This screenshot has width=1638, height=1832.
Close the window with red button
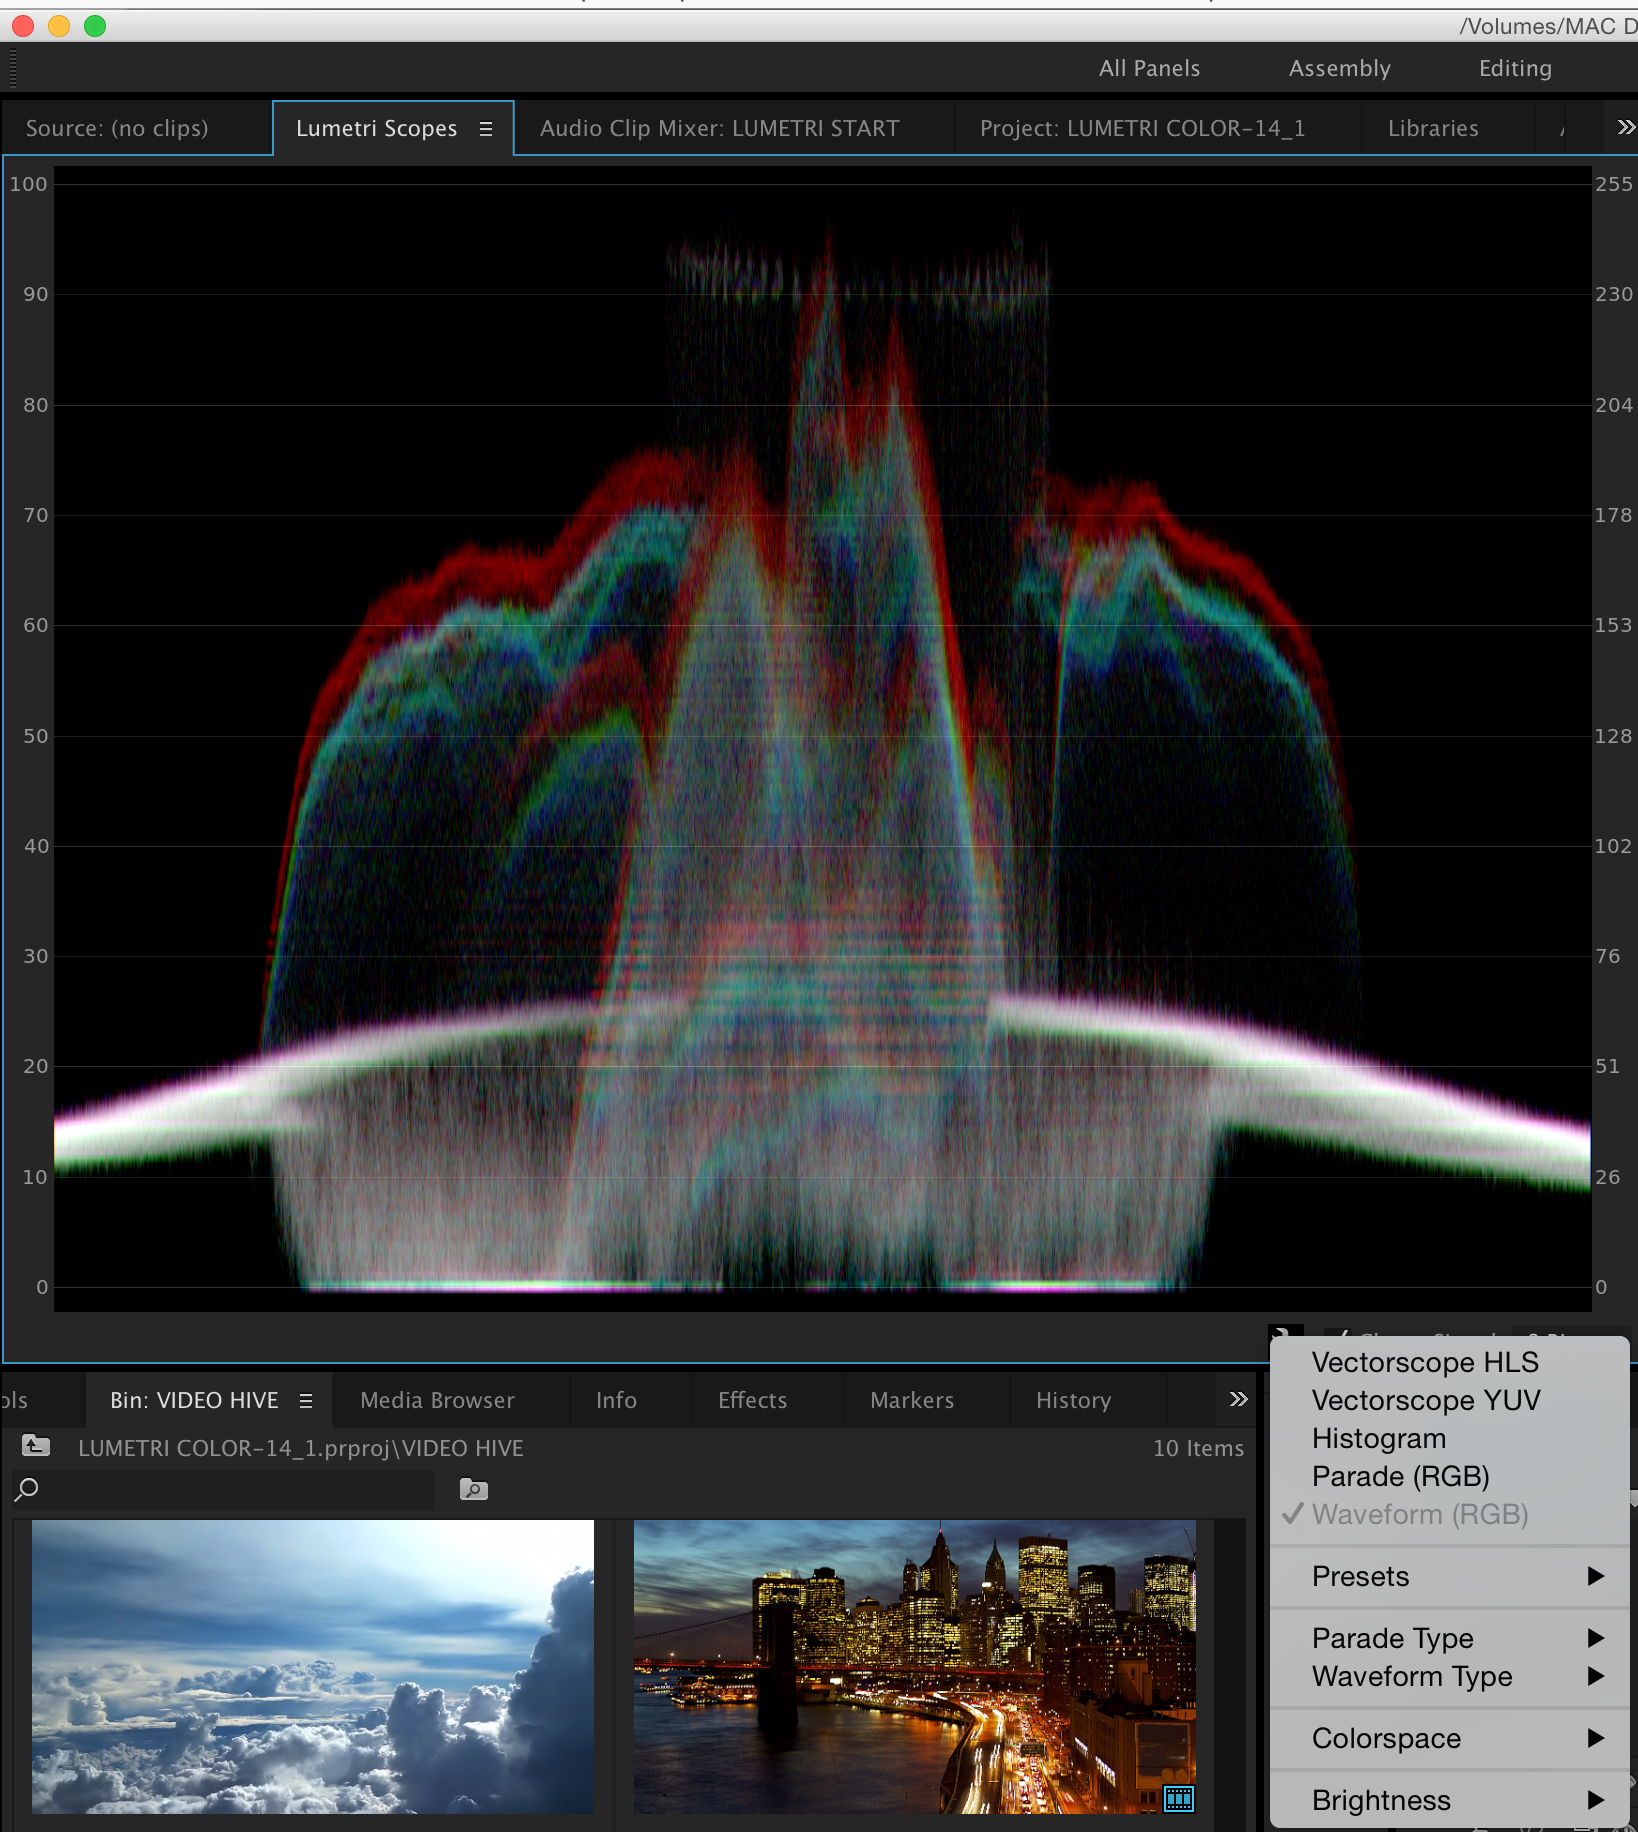click(x=22, y=26)
